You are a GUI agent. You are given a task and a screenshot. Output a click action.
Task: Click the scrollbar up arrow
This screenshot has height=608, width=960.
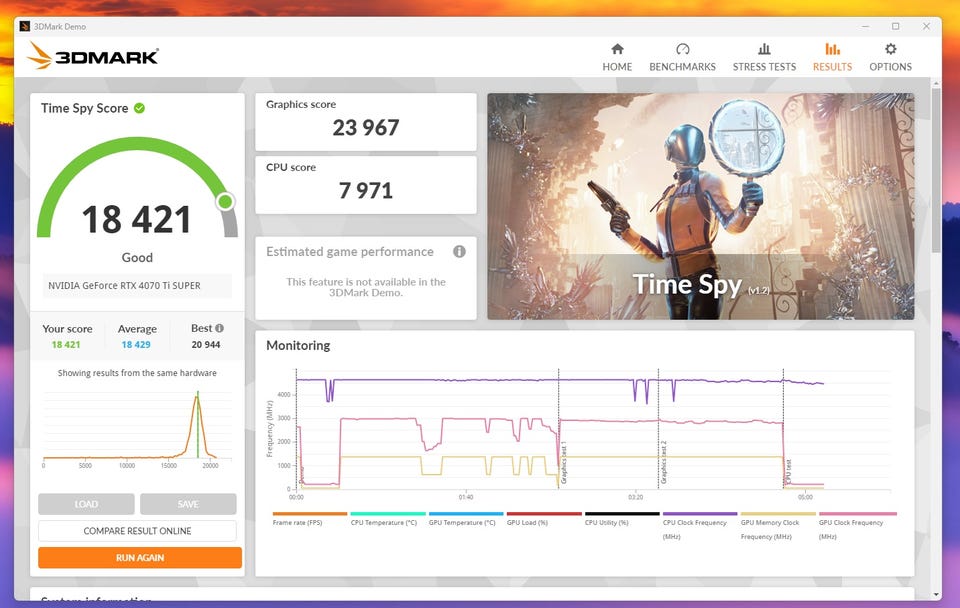936,83
